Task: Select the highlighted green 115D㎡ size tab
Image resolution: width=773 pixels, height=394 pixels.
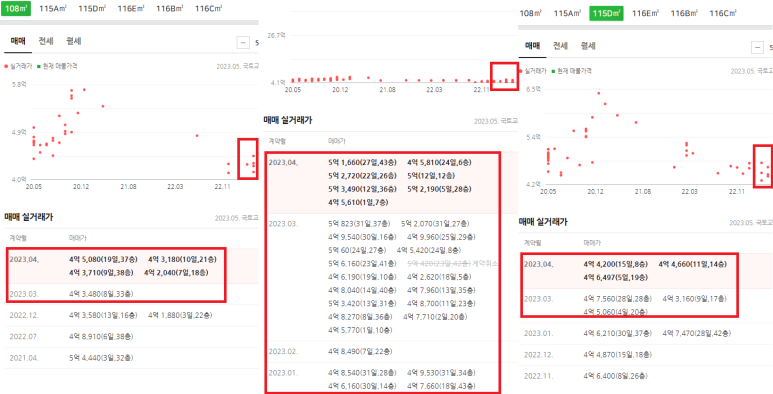Action: click(x=606, y=13)
